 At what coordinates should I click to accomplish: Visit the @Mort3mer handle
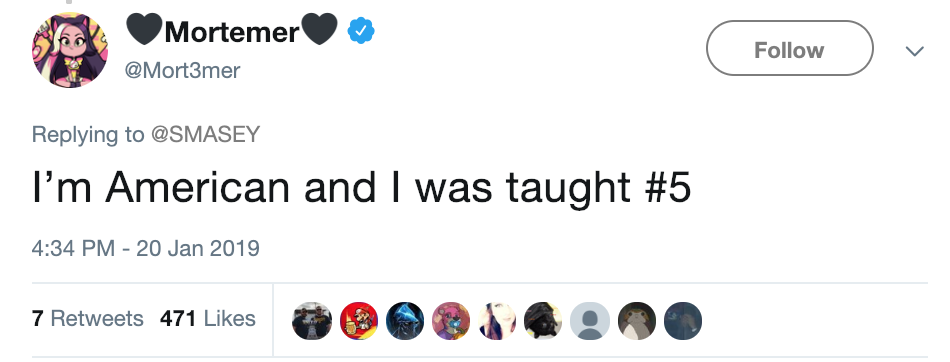click(182, 70)
